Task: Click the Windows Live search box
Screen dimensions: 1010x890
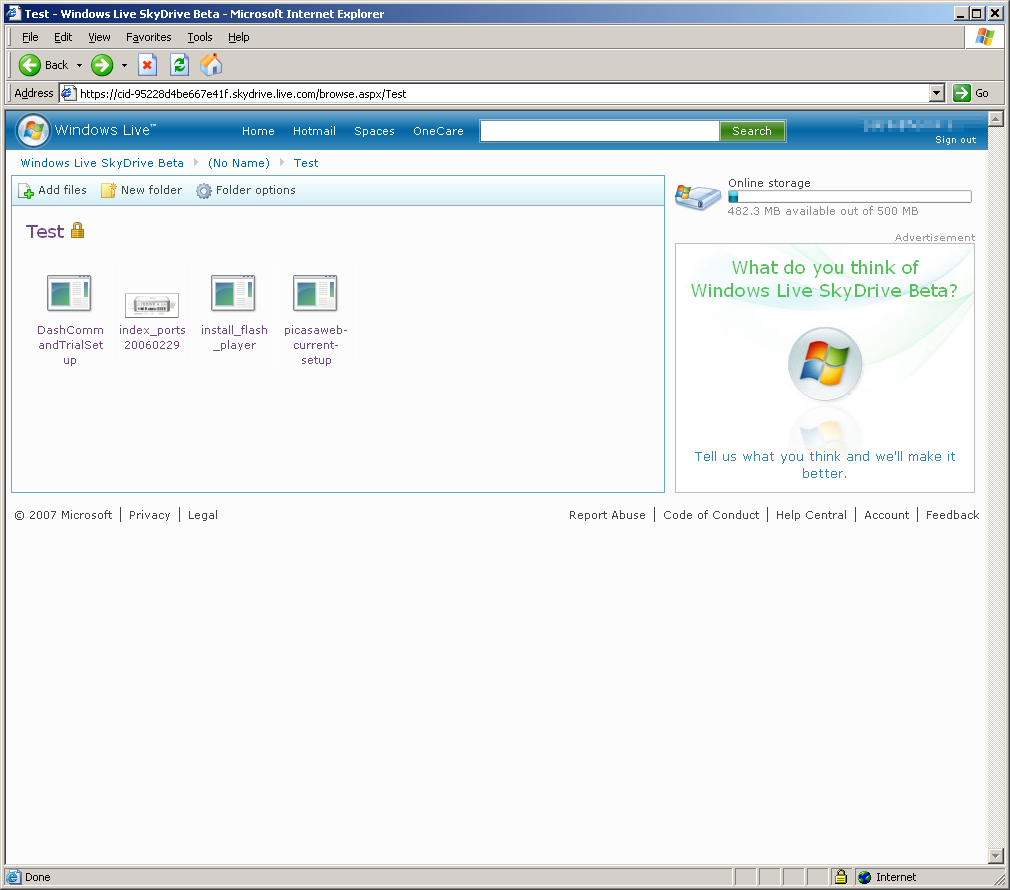Action: click(600, 131)
